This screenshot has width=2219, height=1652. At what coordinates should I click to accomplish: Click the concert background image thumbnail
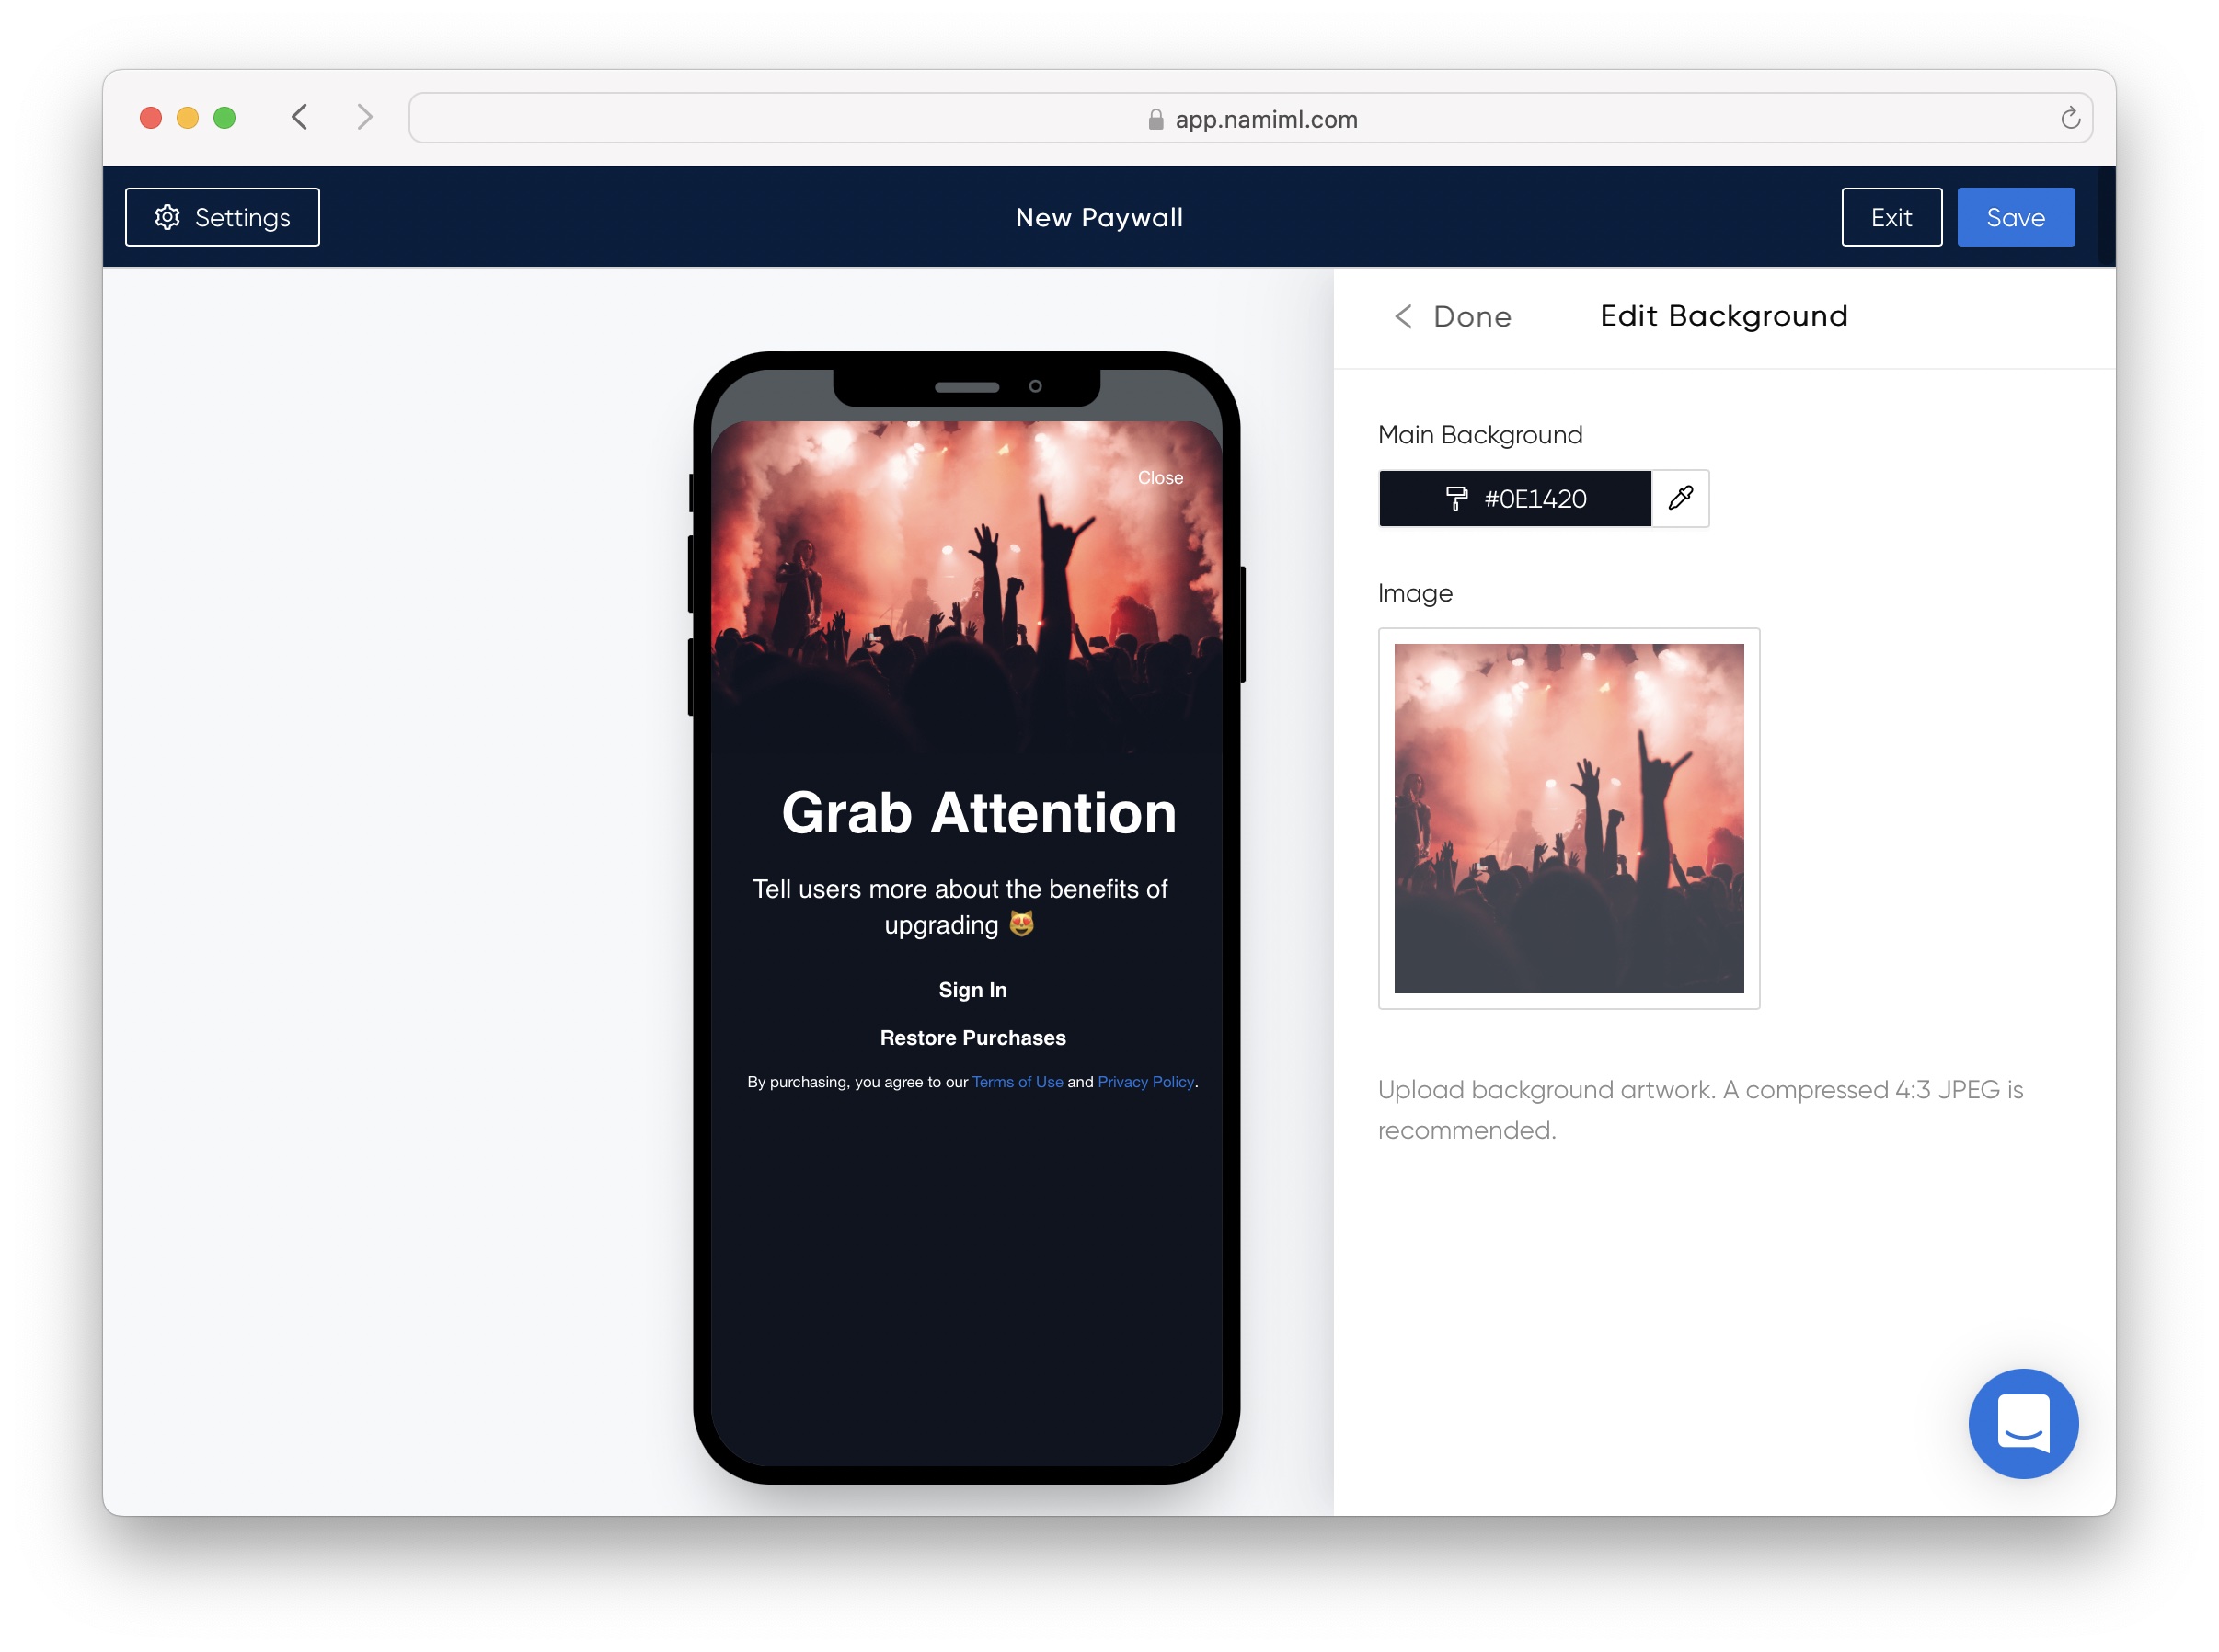pyautogui.click(x=1568, y=818)
